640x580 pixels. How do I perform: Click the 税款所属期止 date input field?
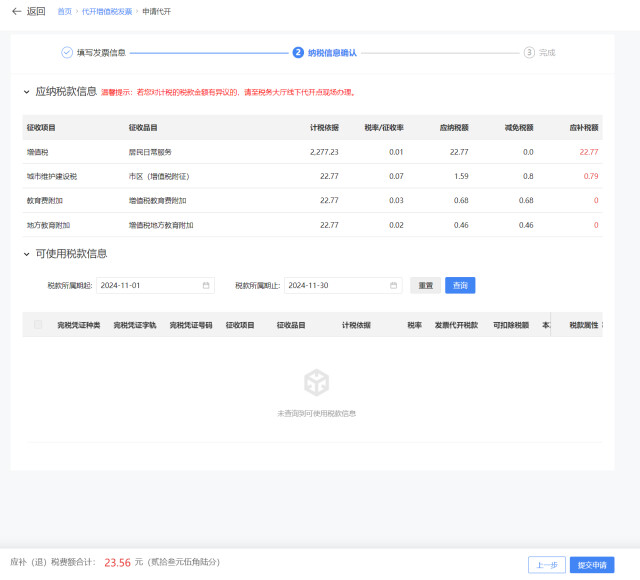click(x=337, y=285)
